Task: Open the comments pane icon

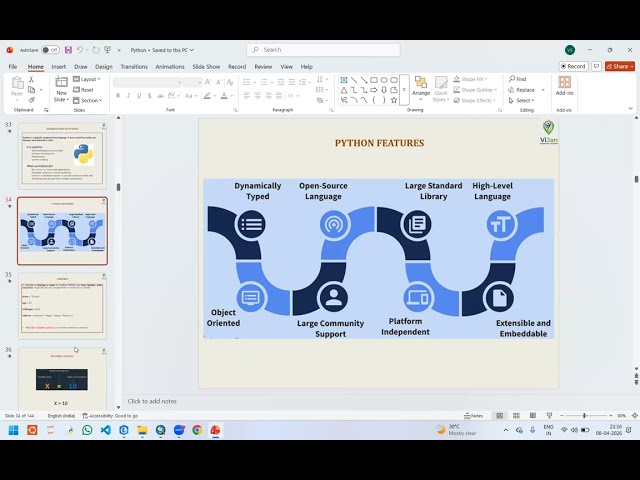Action: click(x=596, y=66)
